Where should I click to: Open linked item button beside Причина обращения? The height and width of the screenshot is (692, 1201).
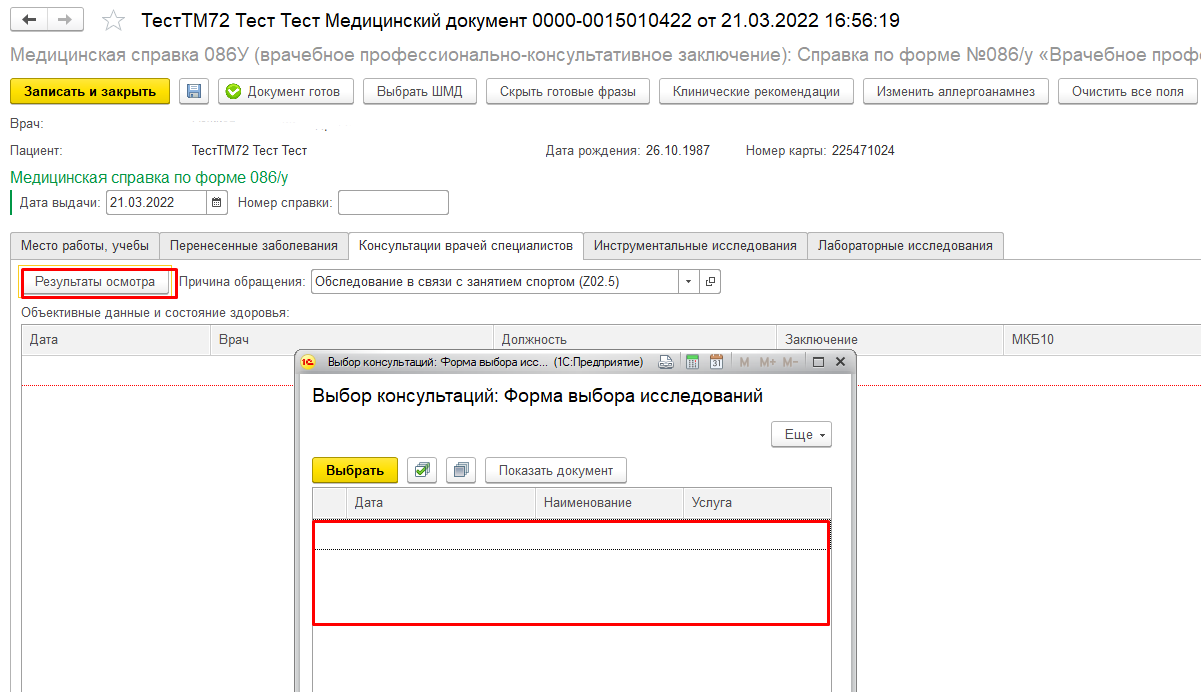pyautogui.click(x=710, y=282)
